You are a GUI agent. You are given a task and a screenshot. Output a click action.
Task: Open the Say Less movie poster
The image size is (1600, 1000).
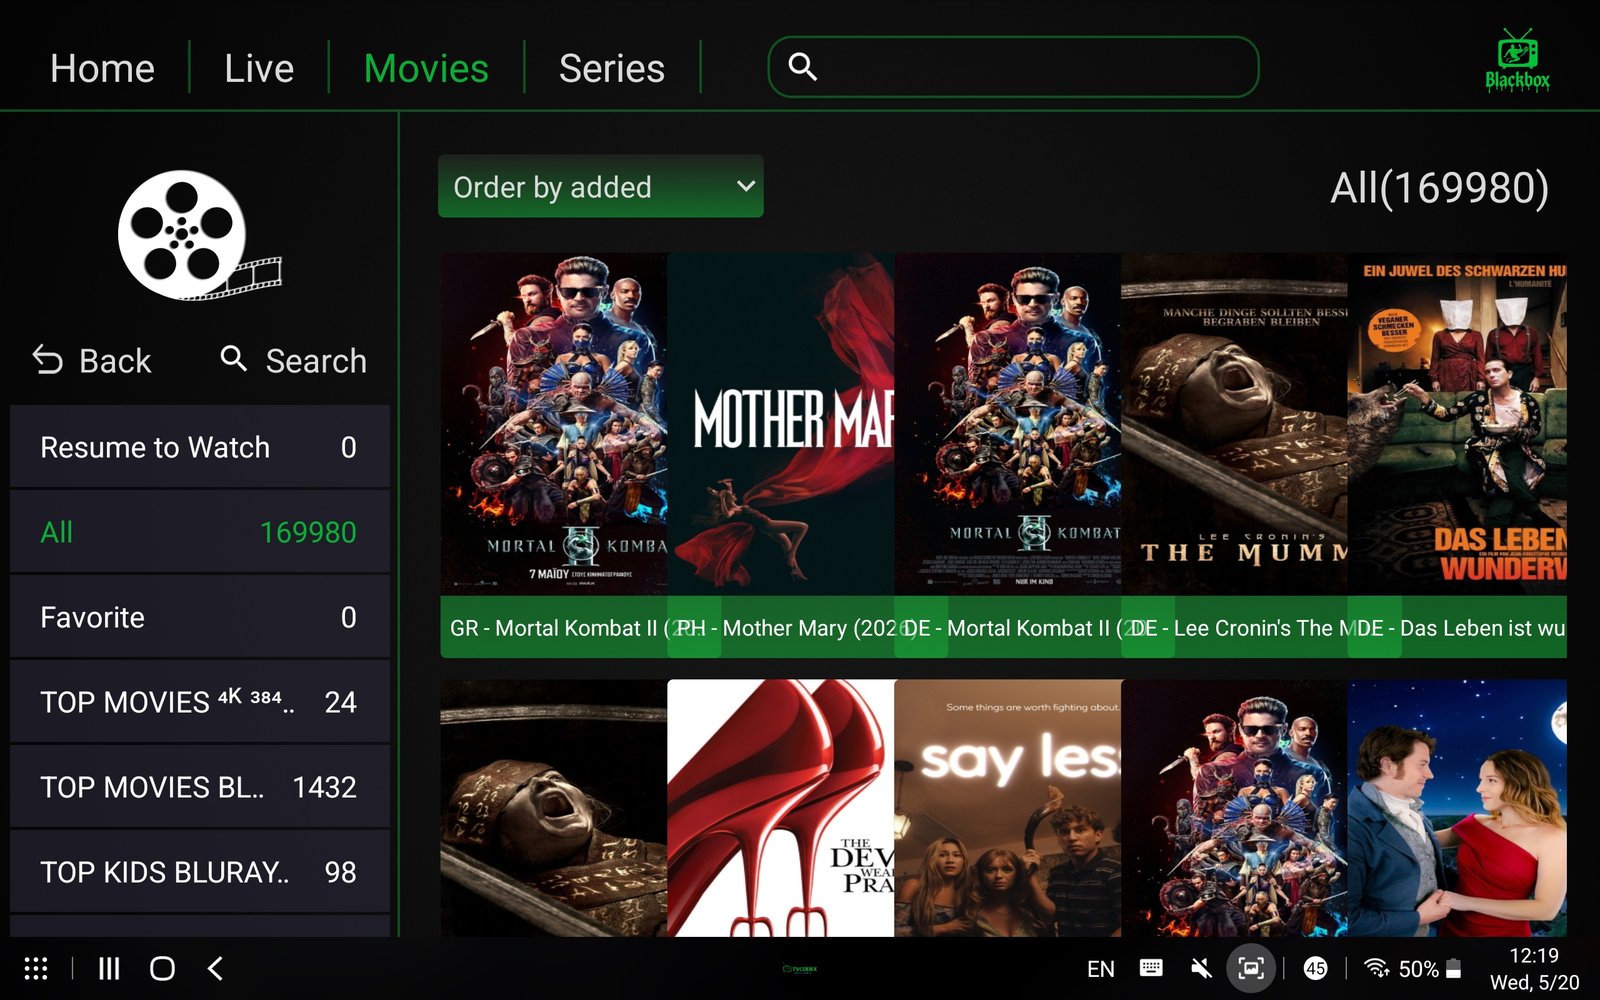pos(1008,808)
